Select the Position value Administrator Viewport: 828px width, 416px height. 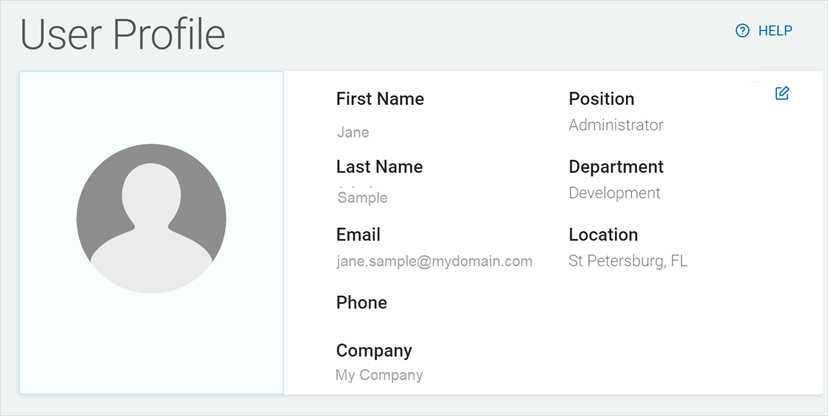pos(616,125)
